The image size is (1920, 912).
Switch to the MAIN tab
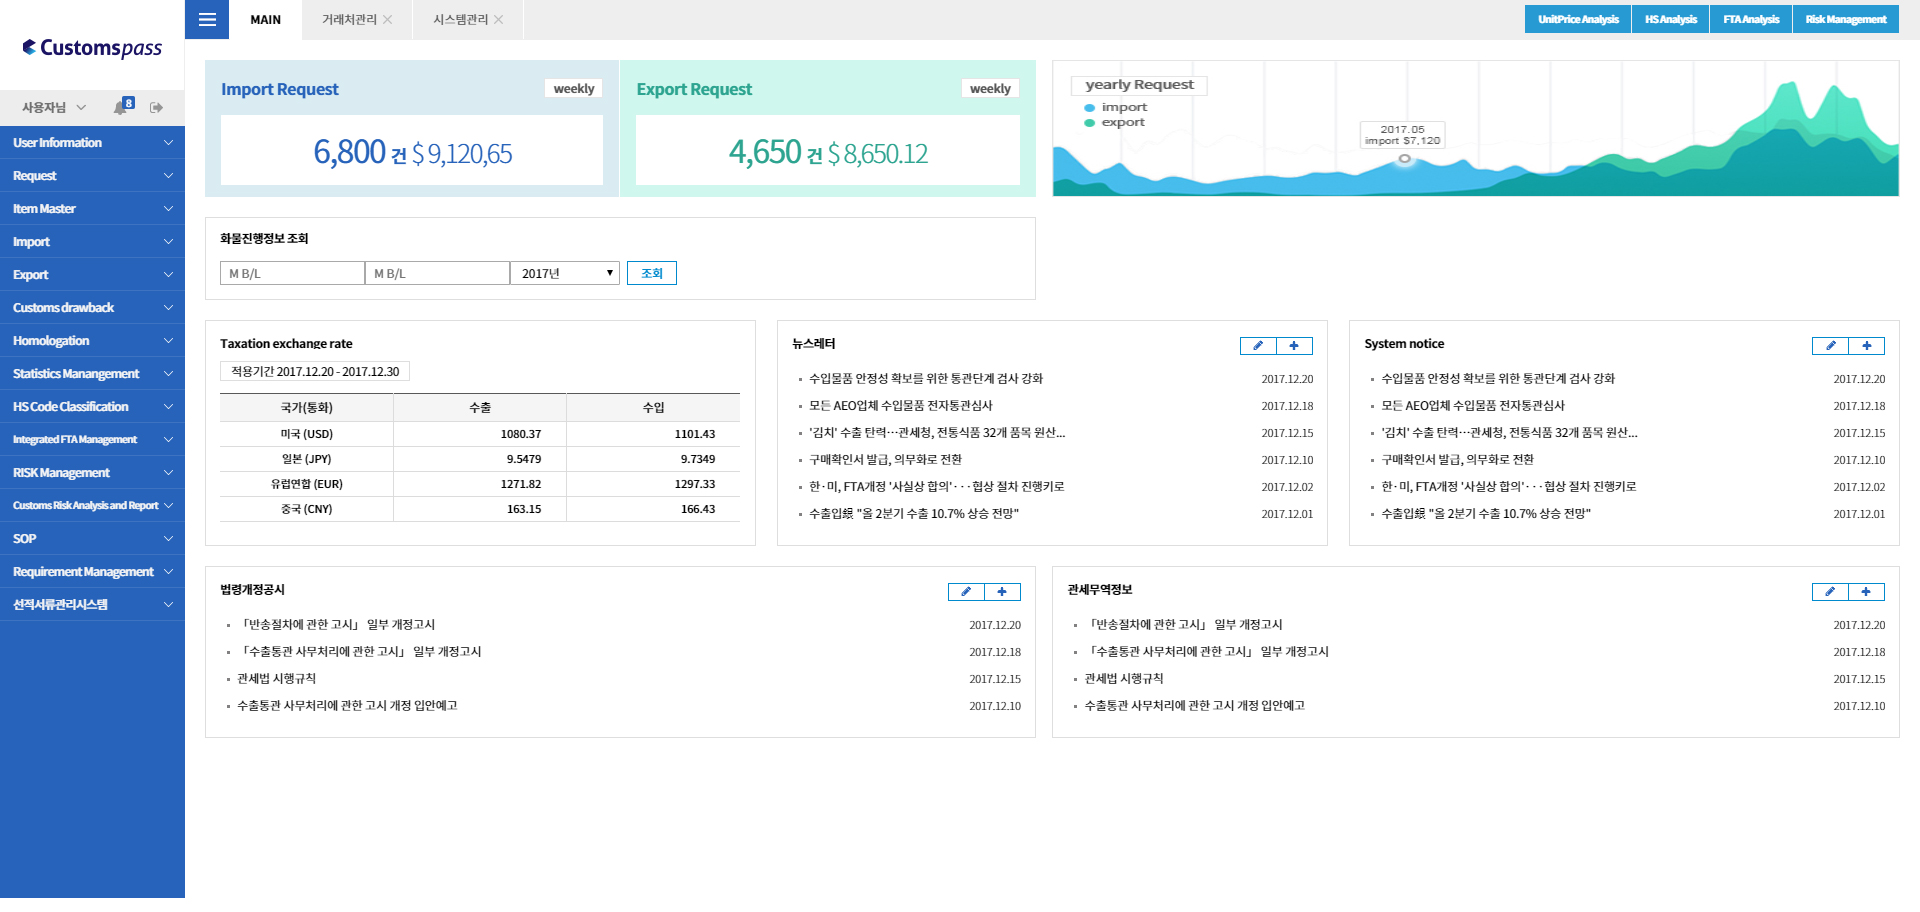point(265,20)
